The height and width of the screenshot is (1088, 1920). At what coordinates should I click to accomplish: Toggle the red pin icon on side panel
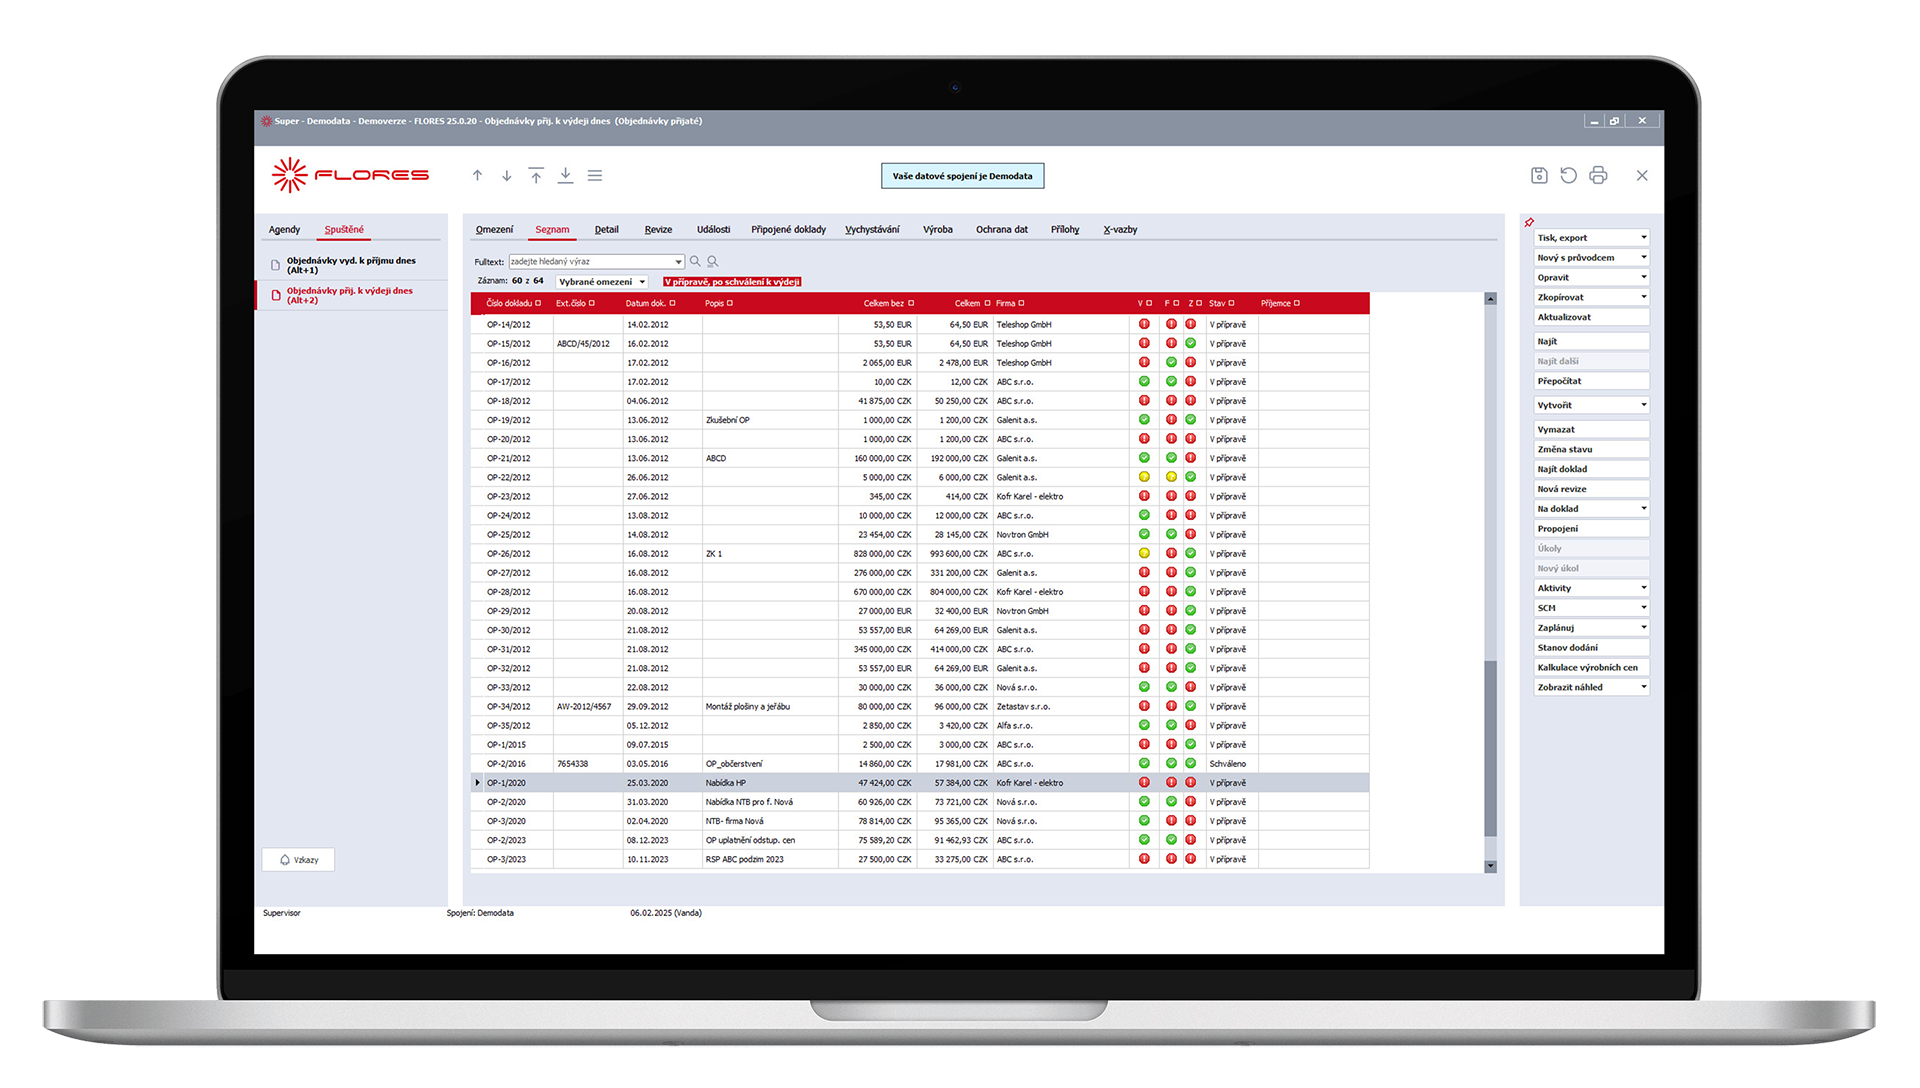pos(1529,222)
